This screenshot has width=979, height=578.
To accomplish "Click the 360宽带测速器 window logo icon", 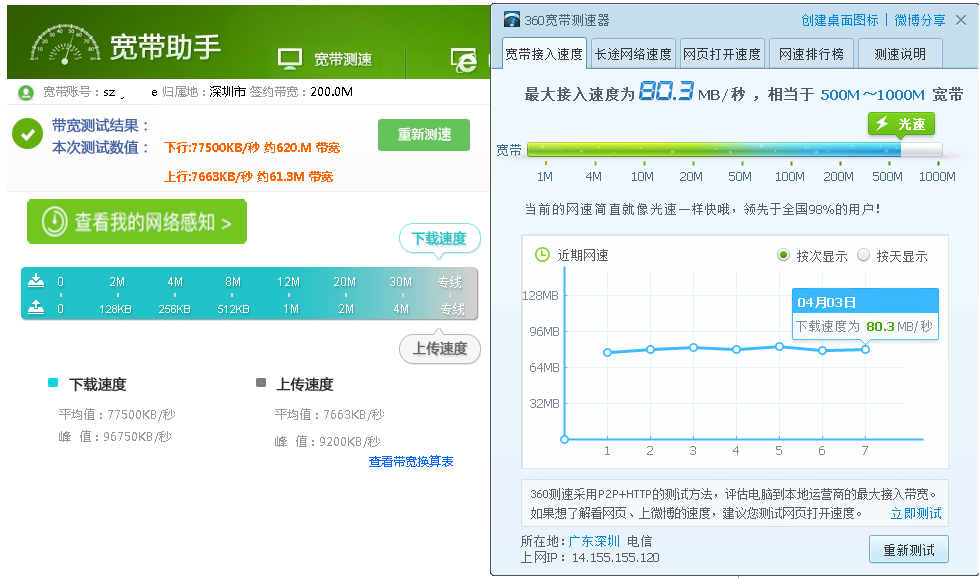I will pos(512,20).
